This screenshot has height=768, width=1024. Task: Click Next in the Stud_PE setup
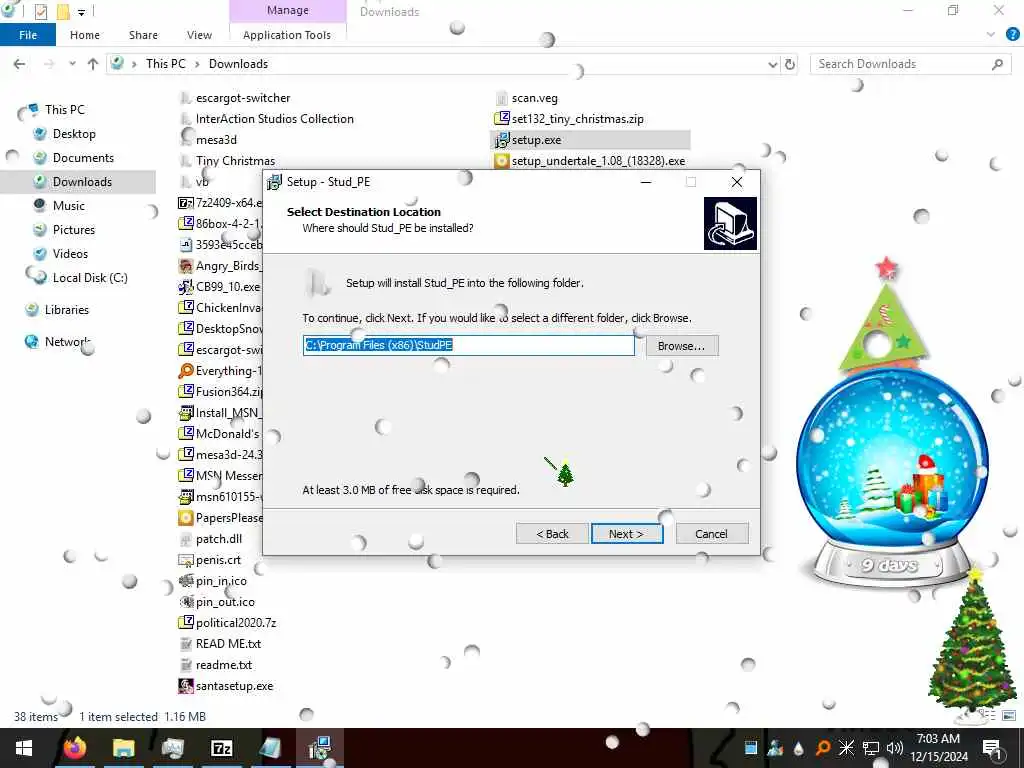[x=626, y=534]
